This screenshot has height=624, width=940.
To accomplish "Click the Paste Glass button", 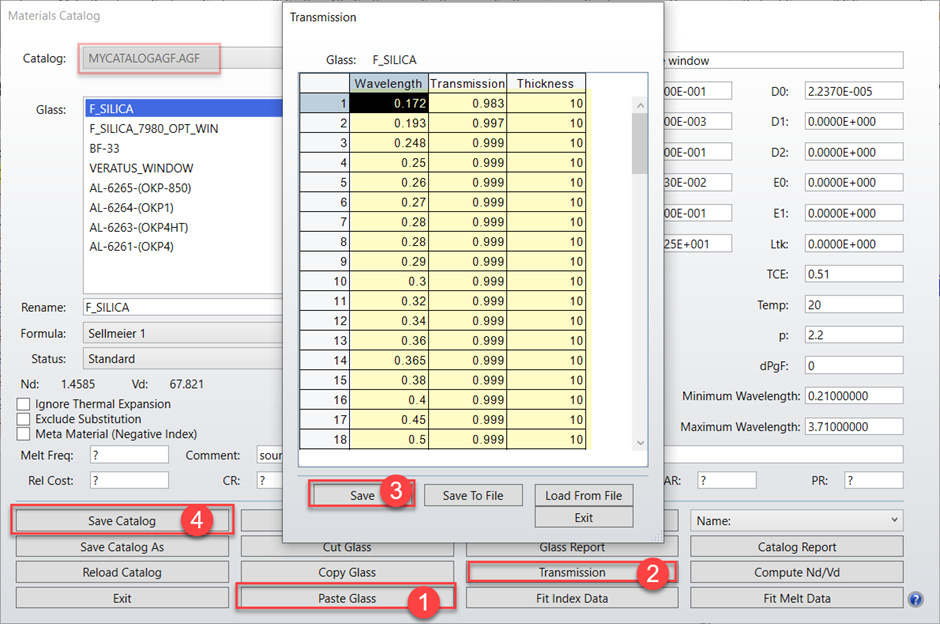I will 346,596.
